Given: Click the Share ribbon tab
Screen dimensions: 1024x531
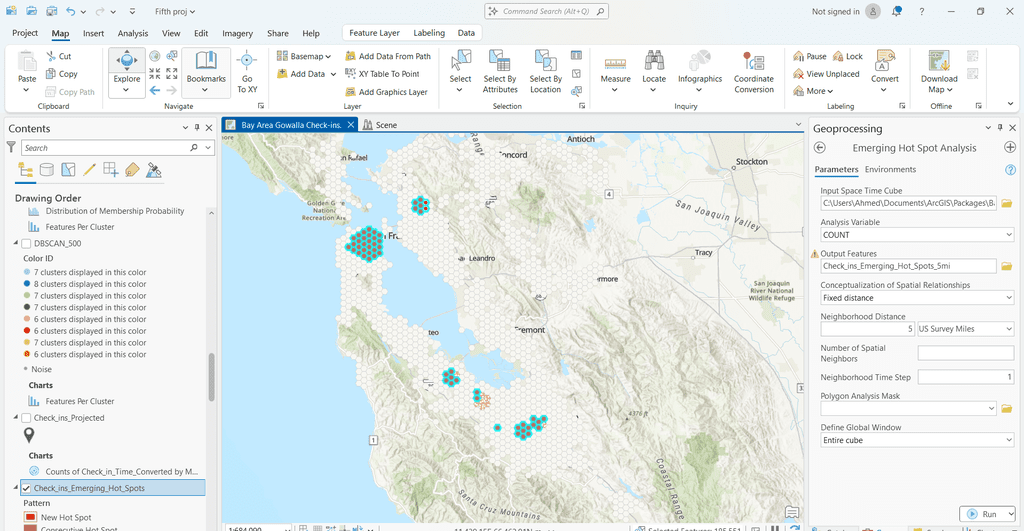Looking at the screenshot, I should (278, 33).
